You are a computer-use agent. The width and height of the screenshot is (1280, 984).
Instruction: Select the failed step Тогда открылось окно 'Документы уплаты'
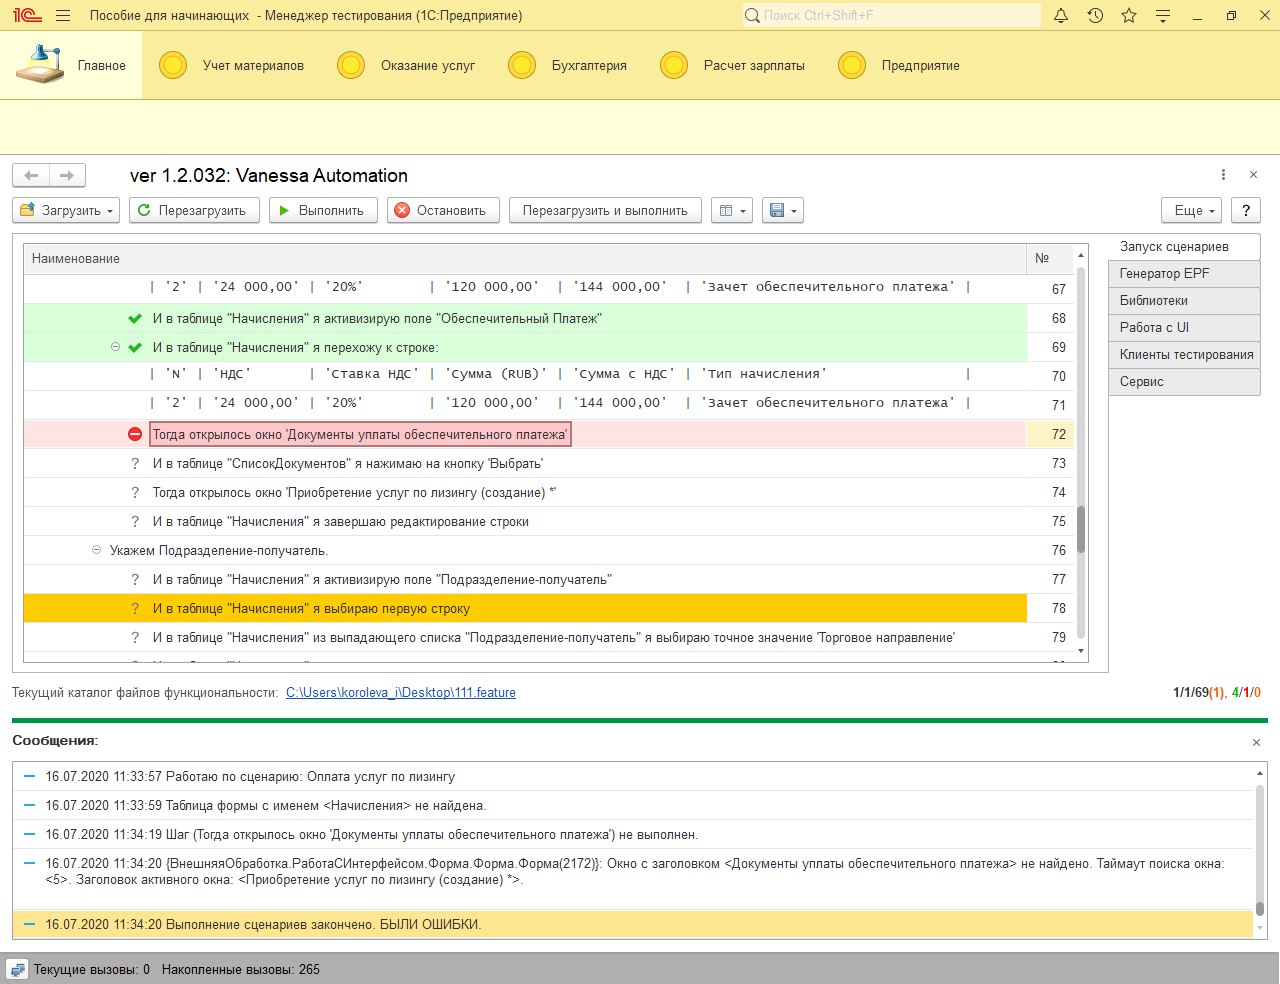tap(360, 434)
